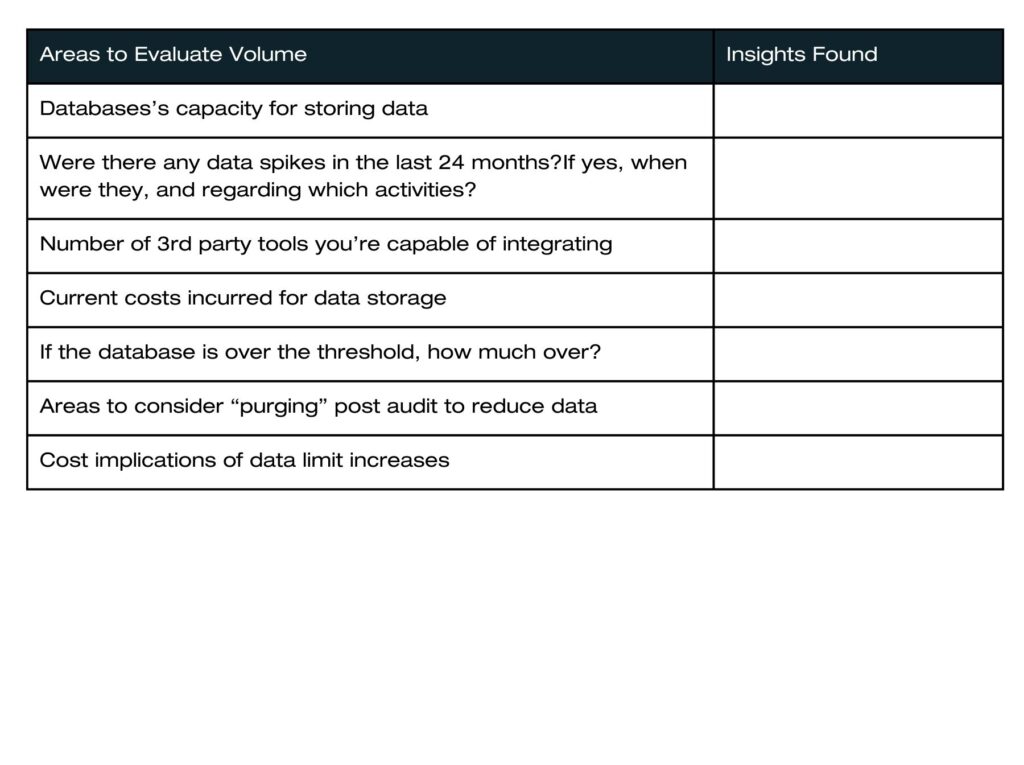Click the "Insights Found" column header
1024x765 pixels.
(801, 55)
